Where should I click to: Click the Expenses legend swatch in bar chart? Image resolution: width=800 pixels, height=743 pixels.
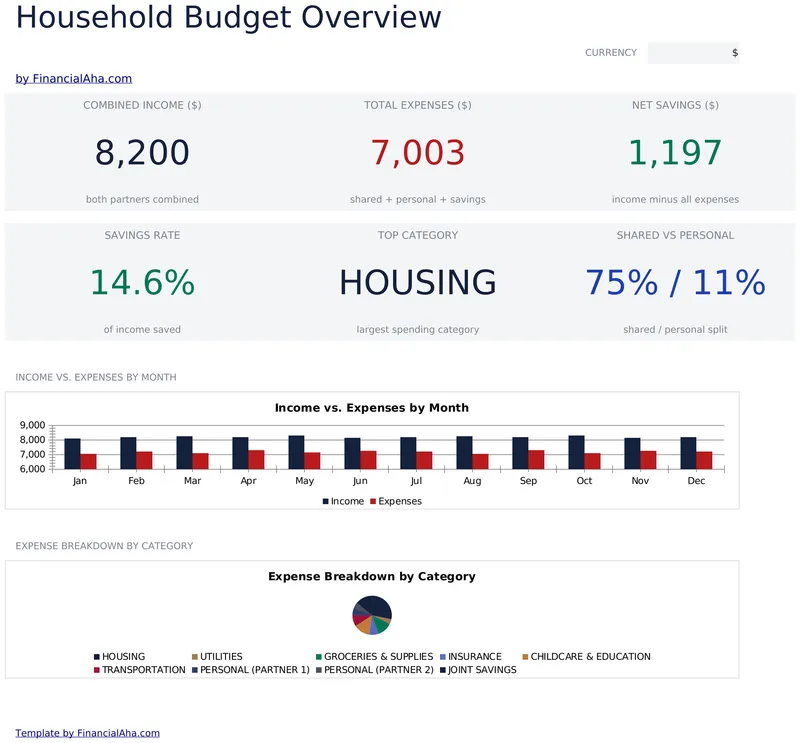tap(373, 502)
